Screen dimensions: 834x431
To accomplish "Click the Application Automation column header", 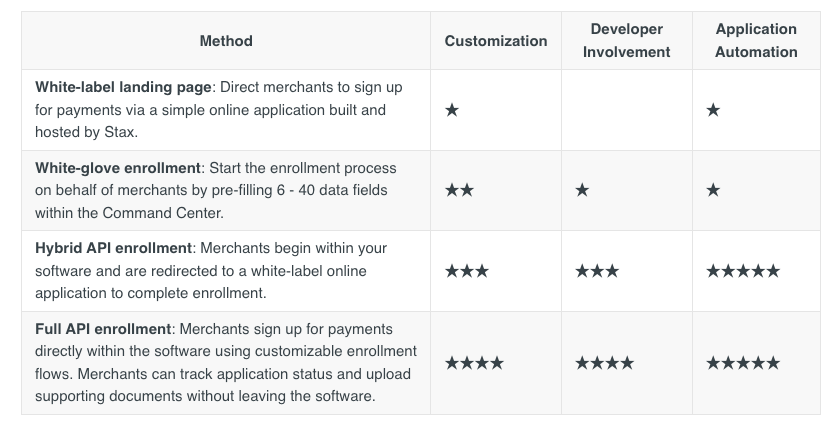I will click(756, 40).
